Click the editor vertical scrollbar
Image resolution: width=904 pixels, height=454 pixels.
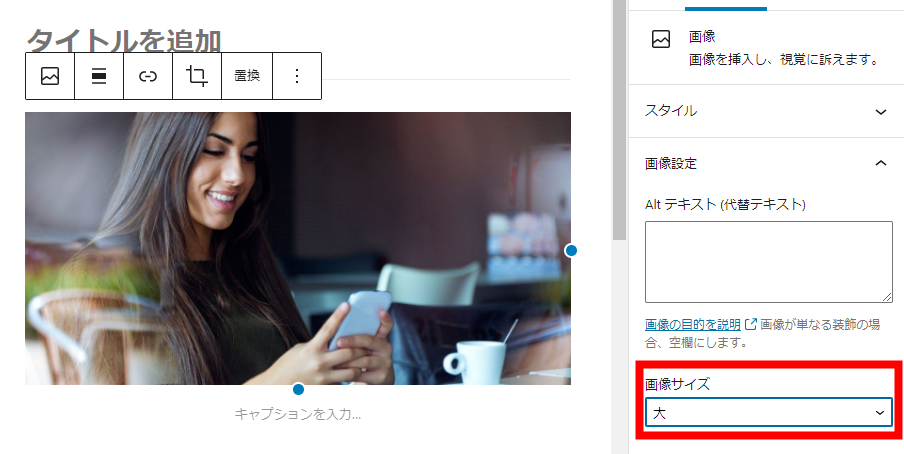pyautogui.click(x=619, y=120)
